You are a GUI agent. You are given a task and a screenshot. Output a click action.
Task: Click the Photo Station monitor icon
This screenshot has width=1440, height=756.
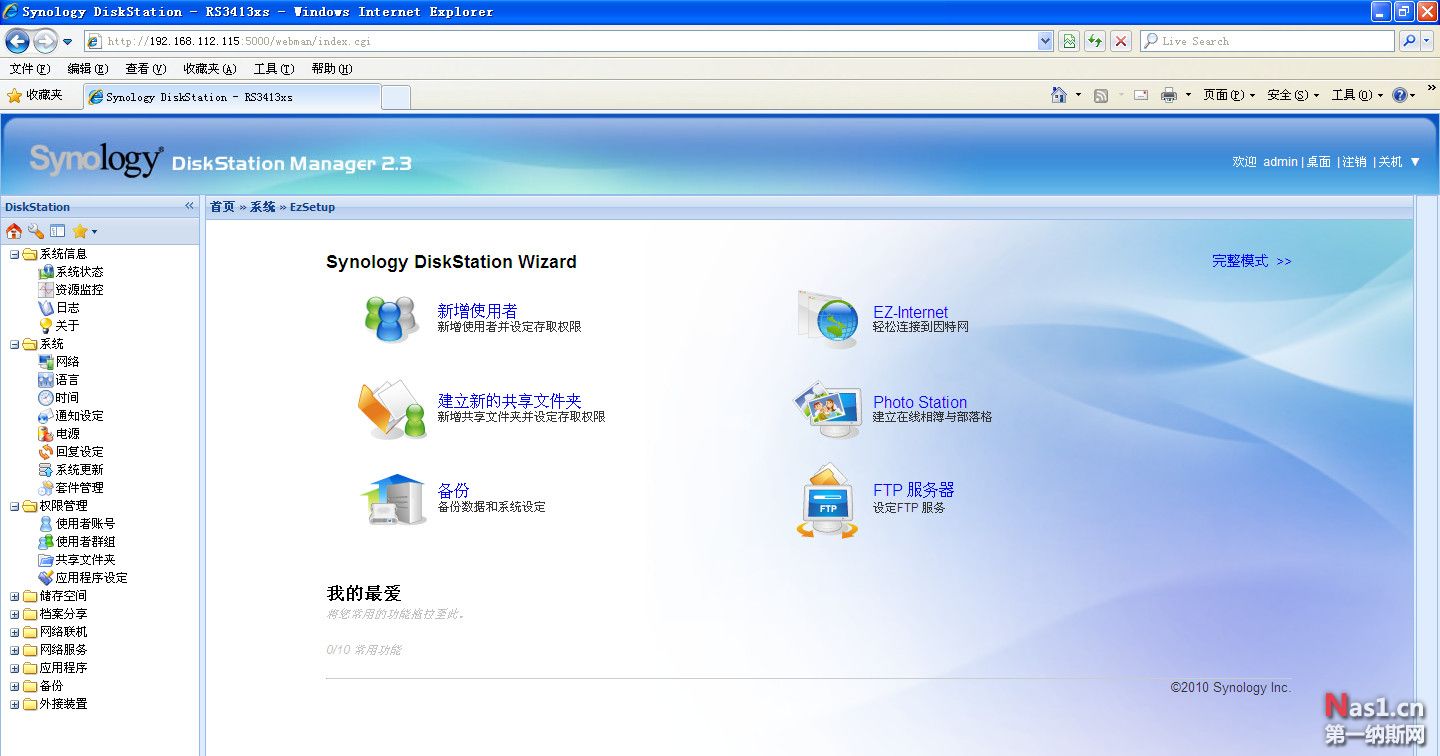tap(828, 408)
